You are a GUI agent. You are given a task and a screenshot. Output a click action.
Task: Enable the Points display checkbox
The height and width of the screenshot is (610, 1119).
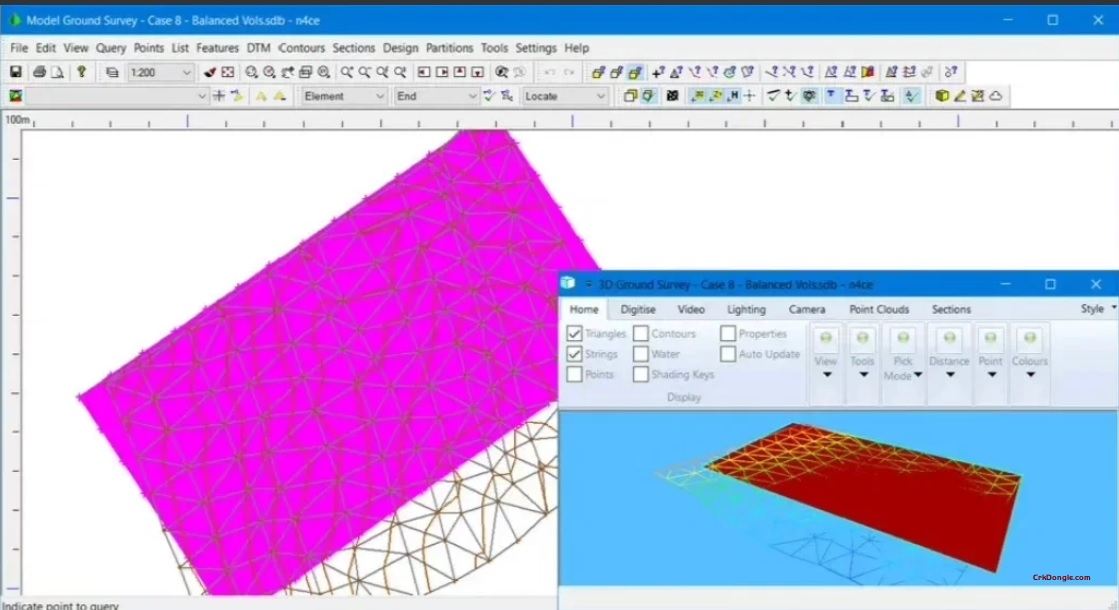pos(574,375)
